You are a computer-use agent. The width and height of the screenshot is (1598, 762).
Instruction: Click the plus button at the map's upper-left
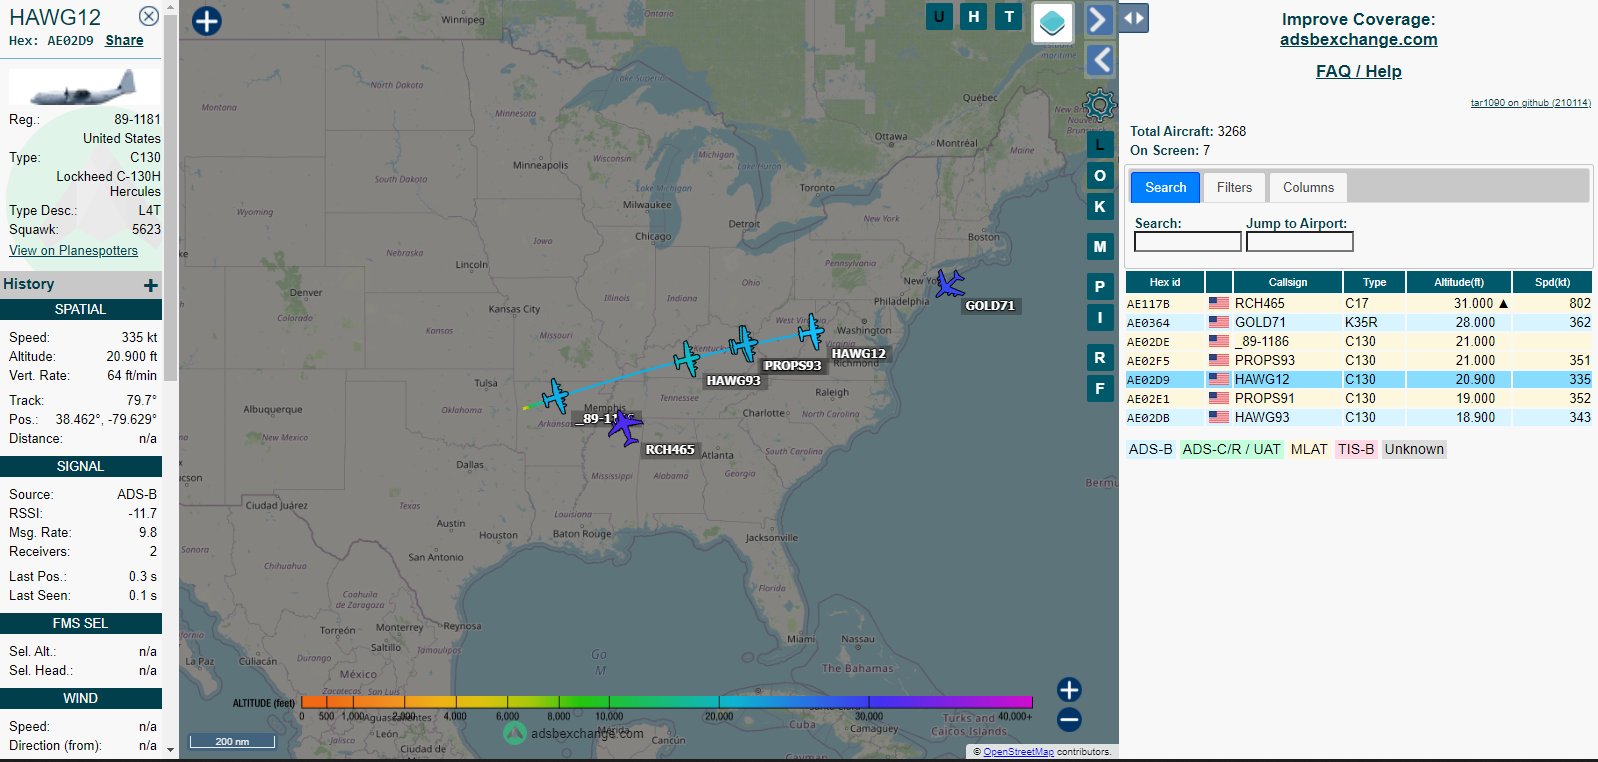pos(206,21)
